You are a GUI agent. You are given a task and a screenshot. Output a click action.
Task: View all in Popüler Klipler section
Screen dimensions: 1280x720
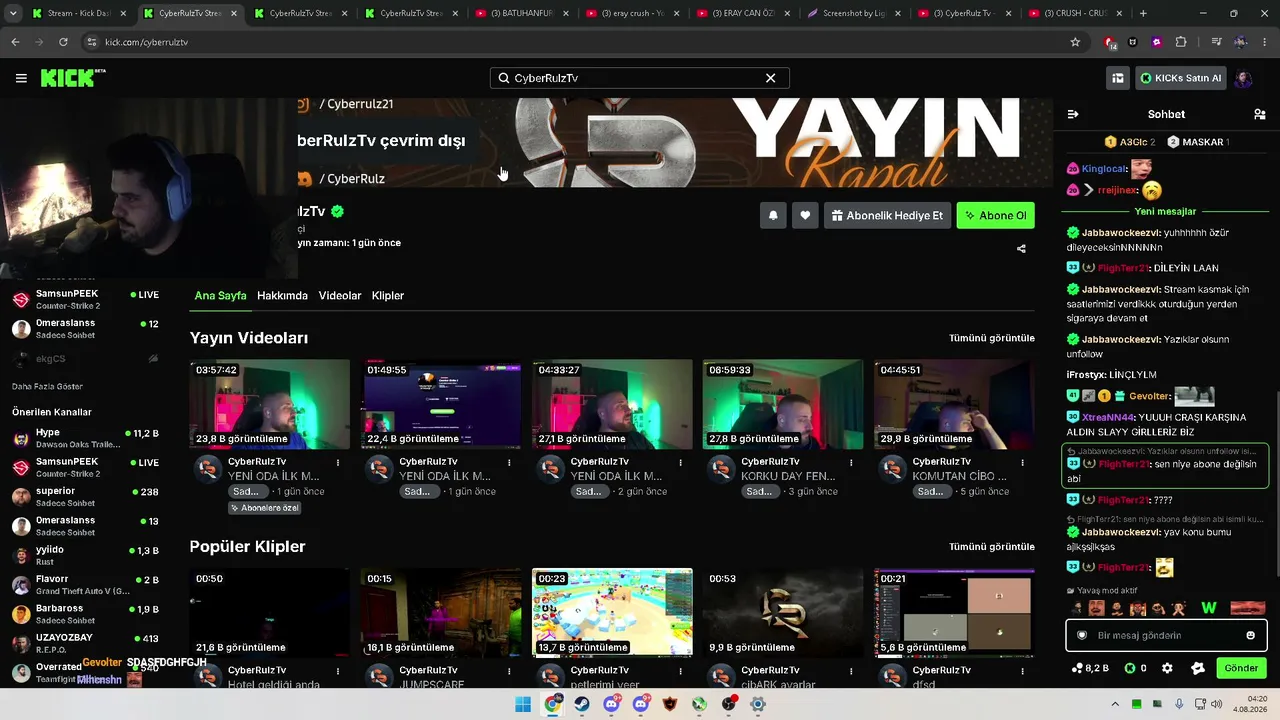coord(991,547)
